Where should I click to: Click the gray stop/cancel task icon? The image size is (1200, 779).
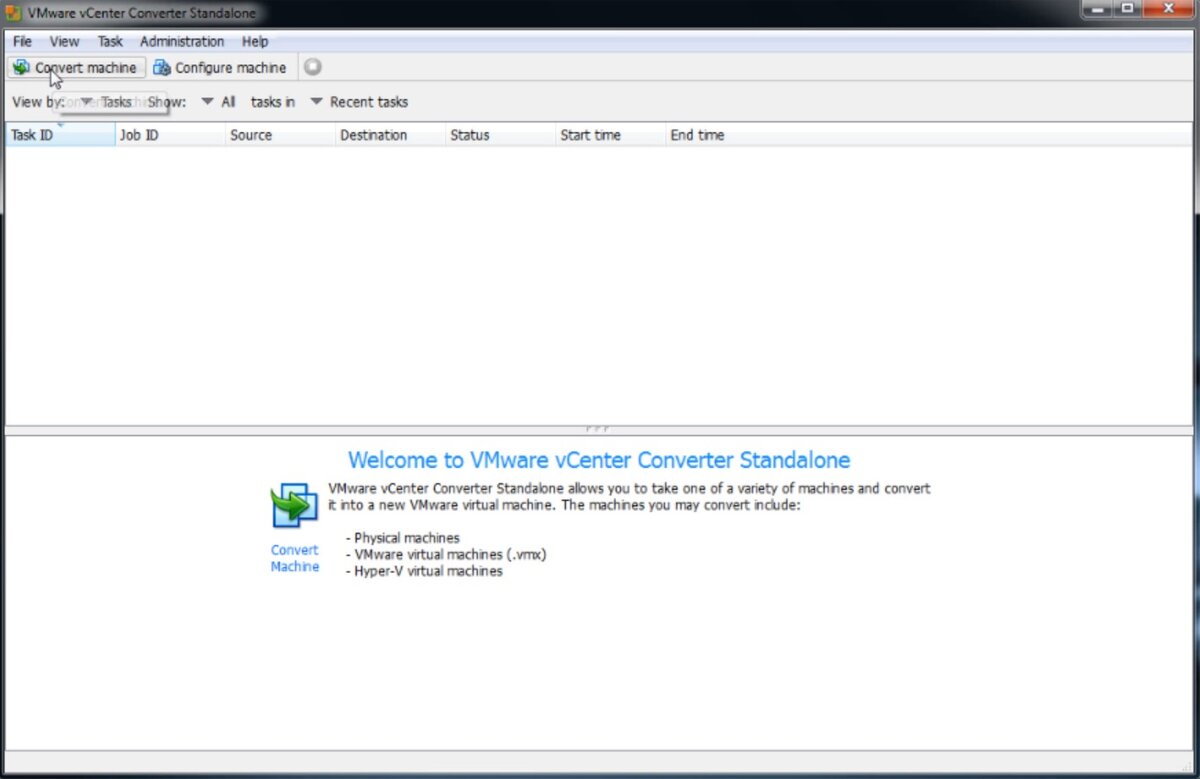pyautogui.click(x=313, y=68)
